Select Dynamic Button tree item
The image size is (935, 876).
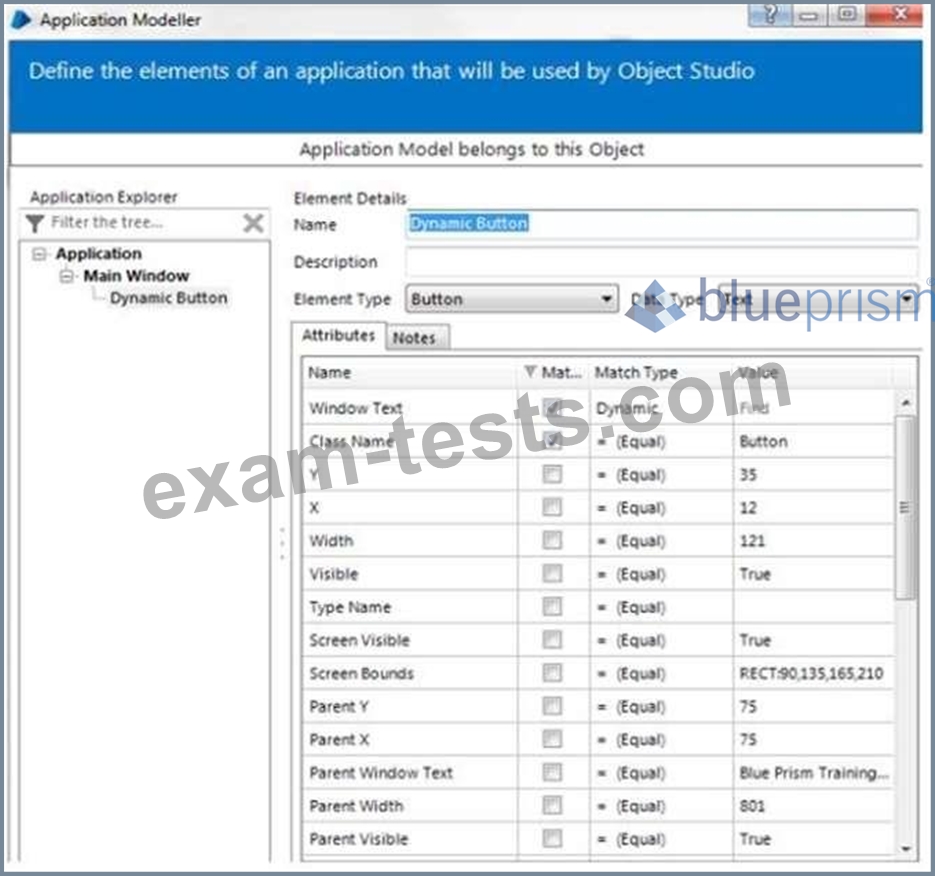coord(169,298)
